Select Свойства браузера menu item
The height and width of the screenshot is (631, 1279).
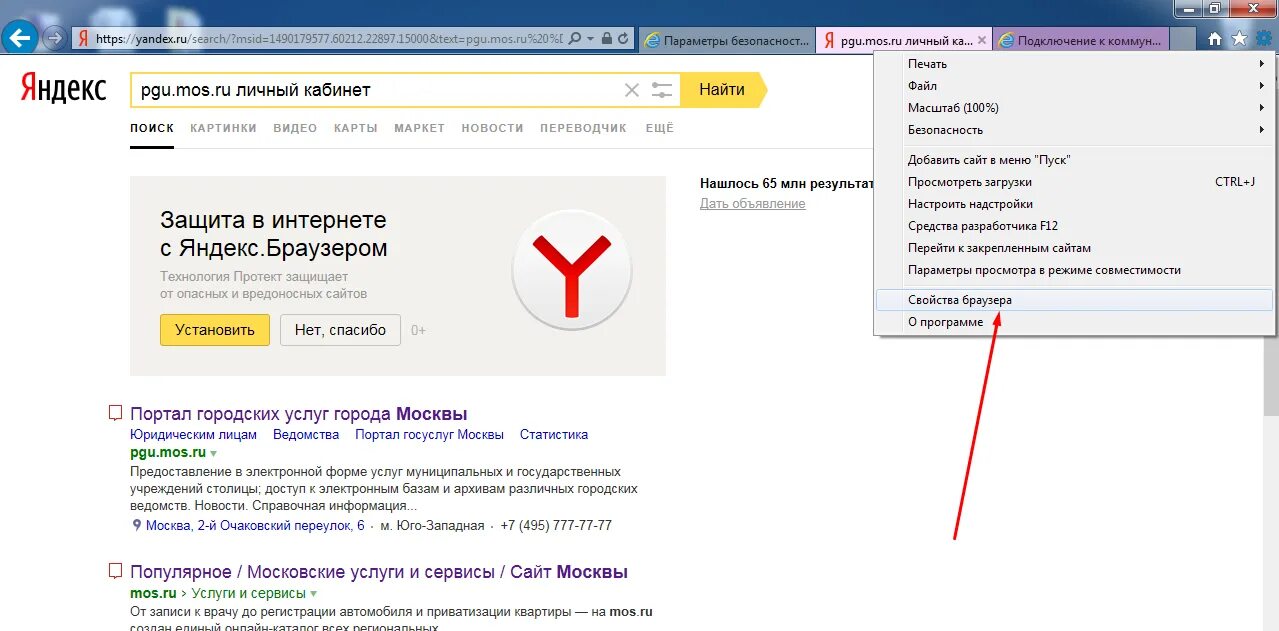point(1073,300)
